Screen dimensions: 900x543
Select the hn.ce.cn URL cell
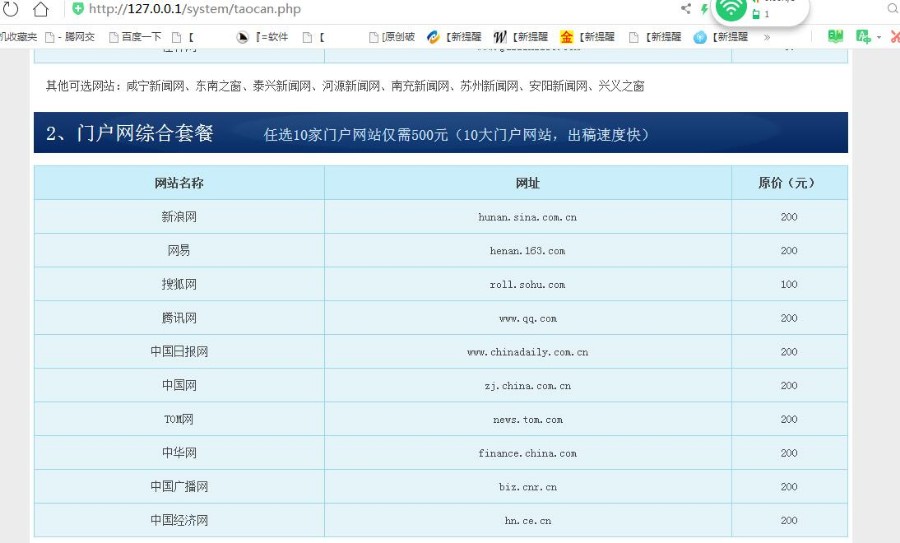tap(527, 520)
